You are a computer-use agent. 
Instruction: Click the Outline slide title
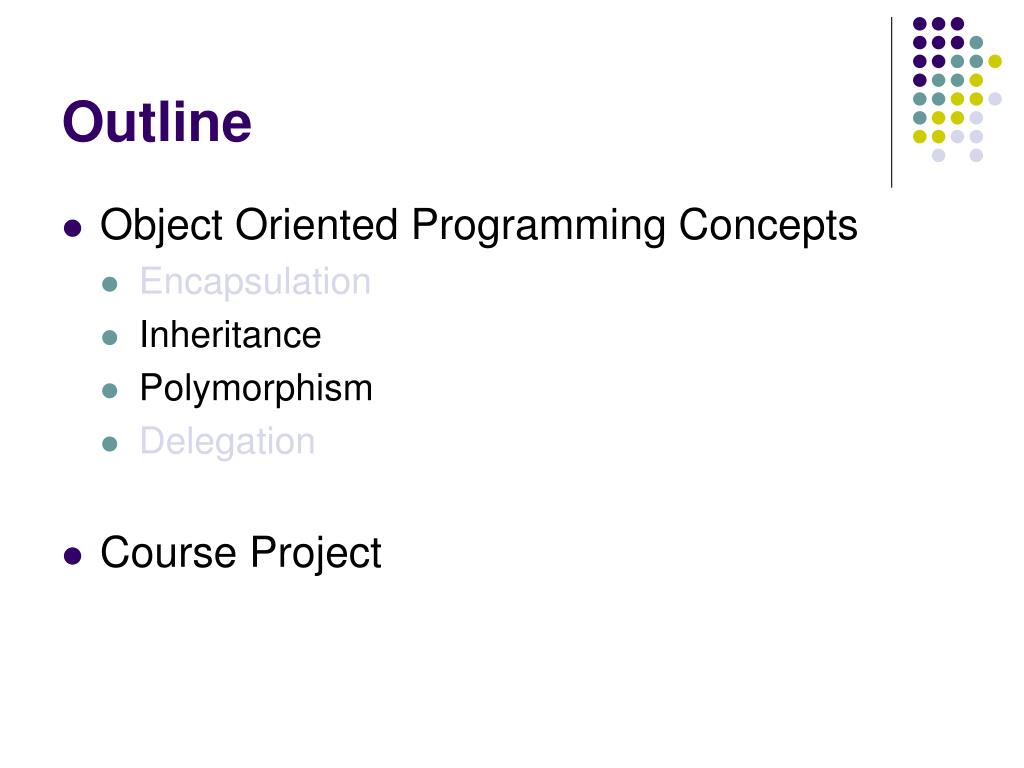click(157, 121)
